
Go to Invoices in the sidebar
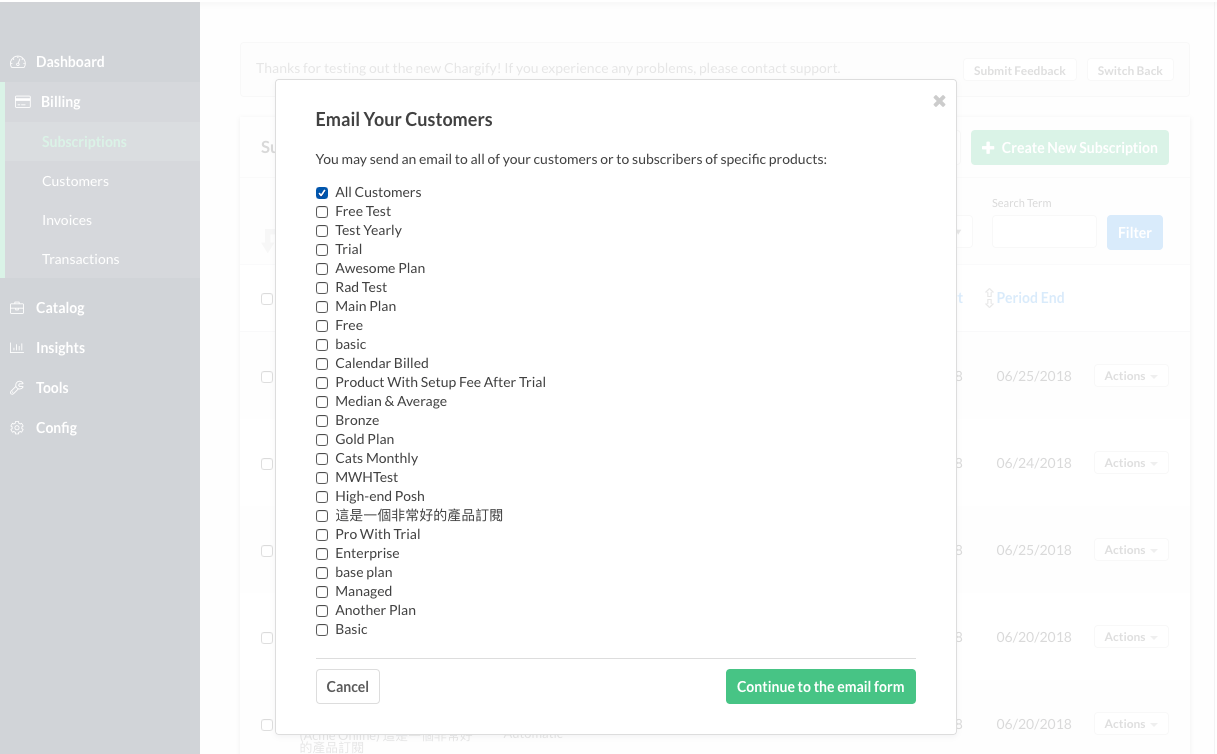point(67,220)
